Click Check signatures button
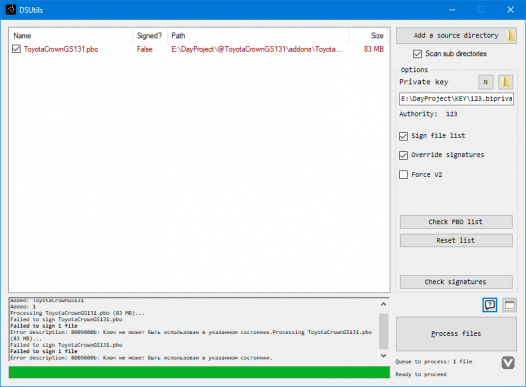 [x=456, y=282]
